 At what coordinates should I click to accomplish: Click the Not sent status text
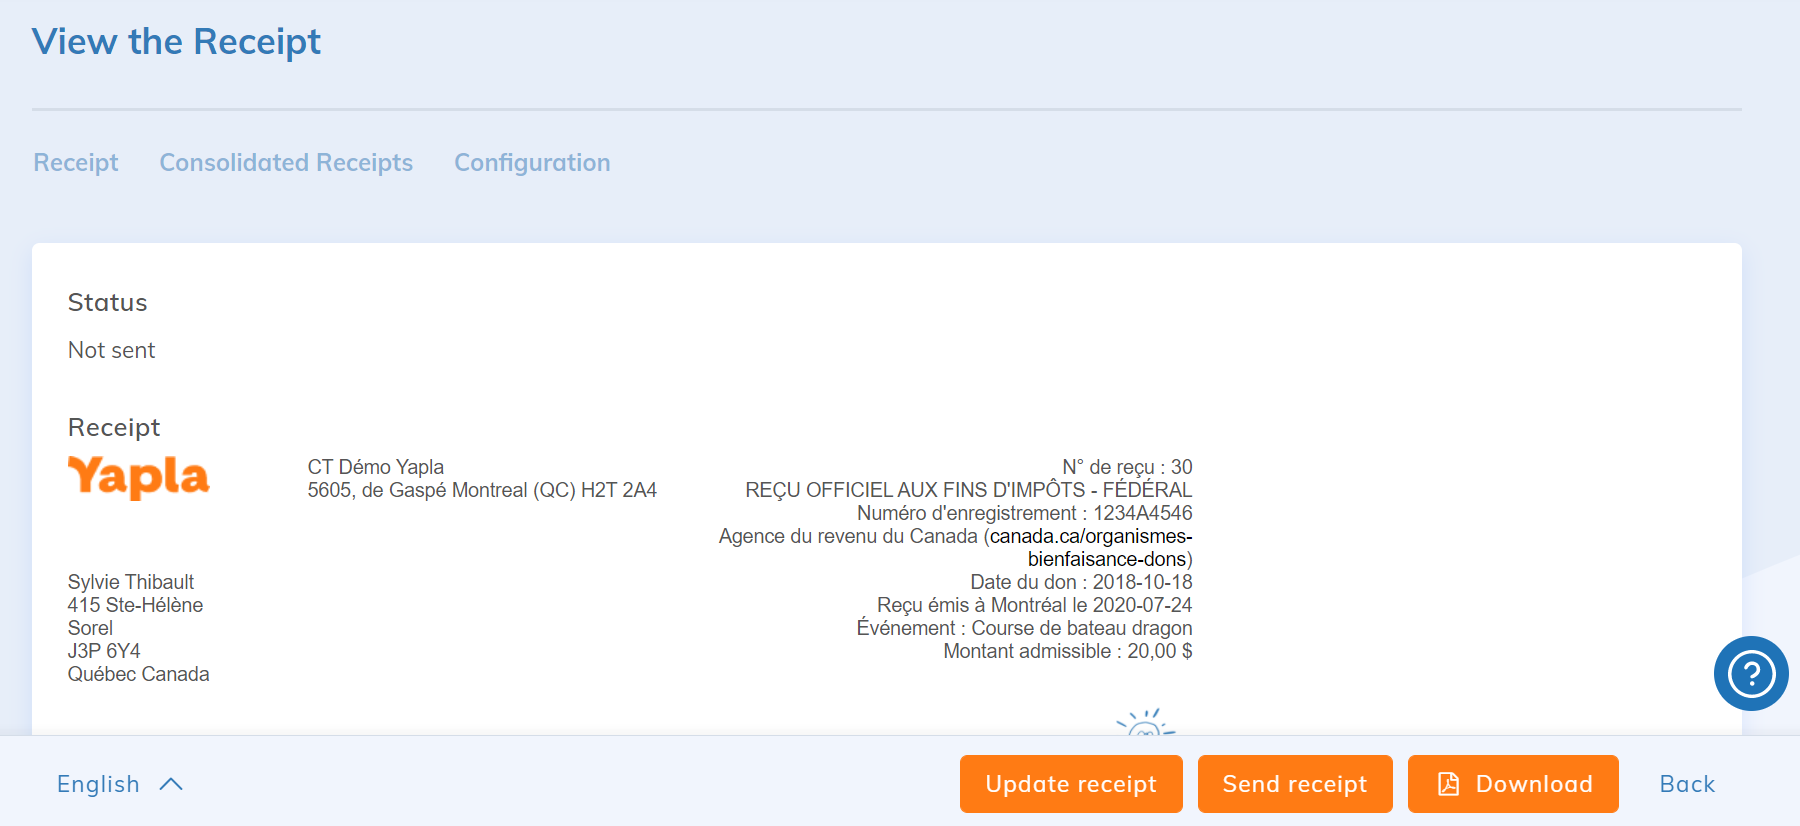click(x=111, y=350)
